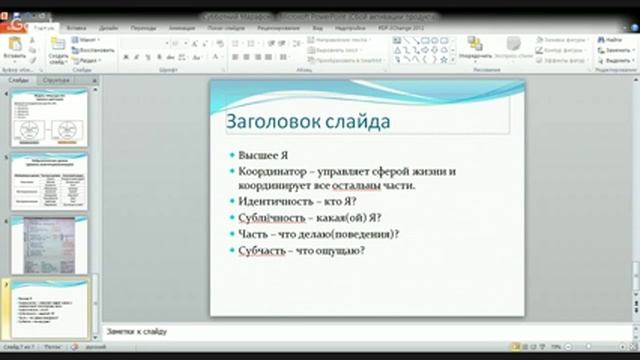Select the Rectangle shape in gallery

point(425,40)
